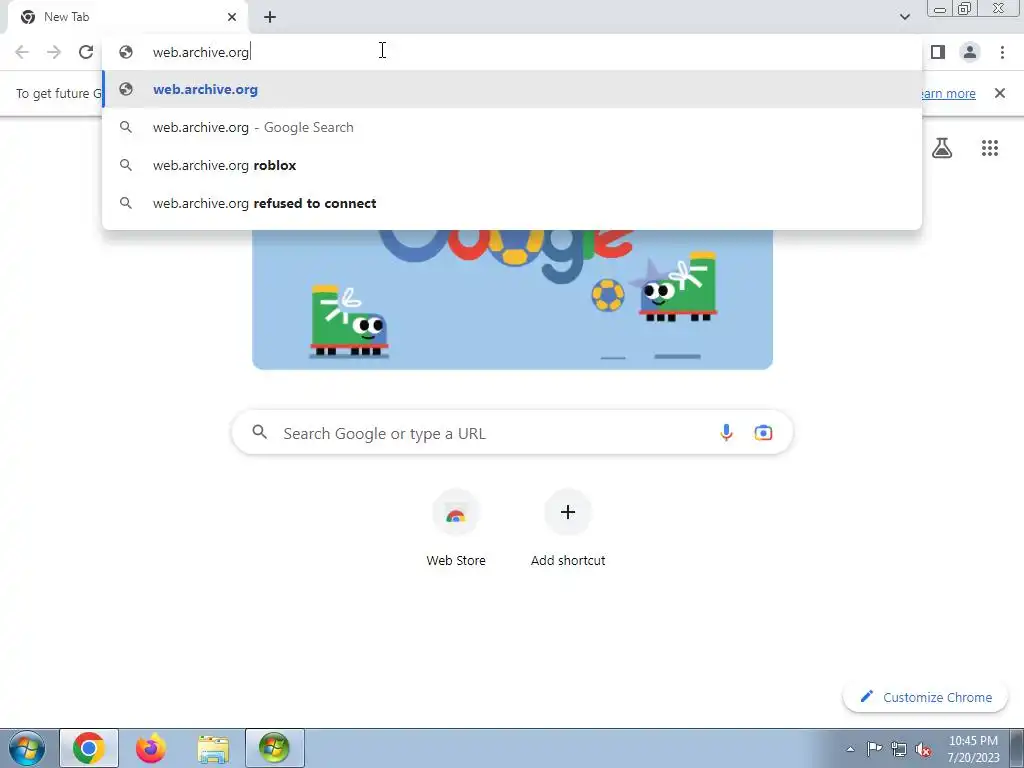Launch Firefox from the taskbar
This screenshot has height=768, width=1024.
tap(151, 748)
